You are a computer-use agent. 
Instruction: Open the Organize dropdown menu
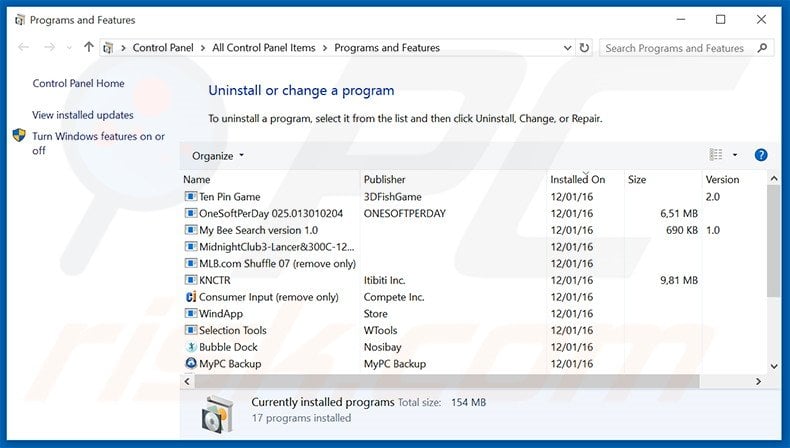tap(218, 156)
